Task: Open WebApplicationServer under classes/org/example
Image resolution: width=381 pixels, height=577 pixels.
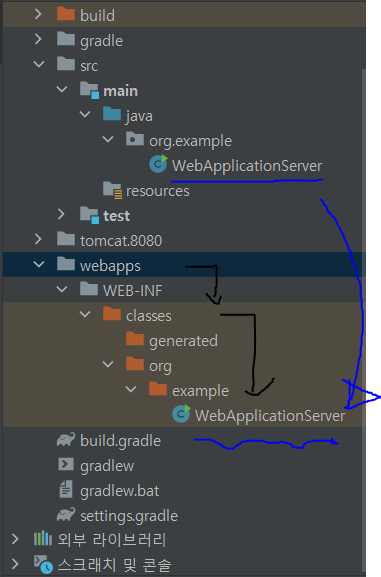Action: coord(270,416)
